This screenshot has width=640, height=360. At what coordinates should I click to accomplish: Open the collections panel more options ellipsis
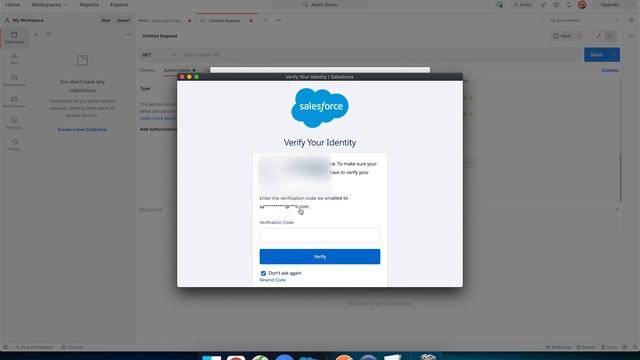(128, 35)
